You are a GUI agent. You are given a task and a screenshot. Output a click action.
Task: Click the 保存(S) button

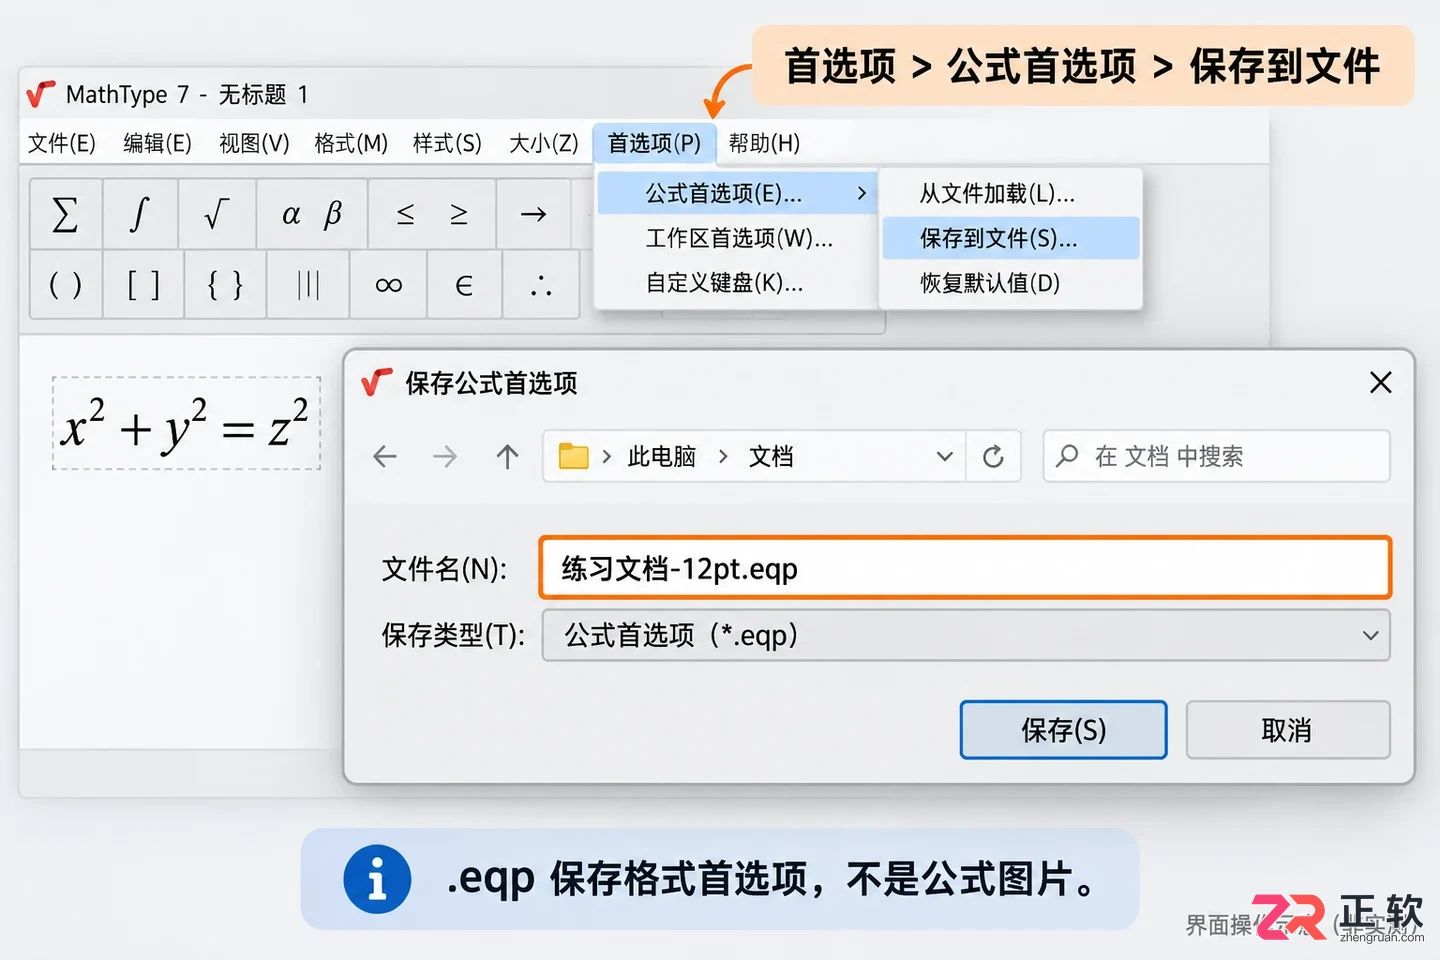click(1064, 730)
